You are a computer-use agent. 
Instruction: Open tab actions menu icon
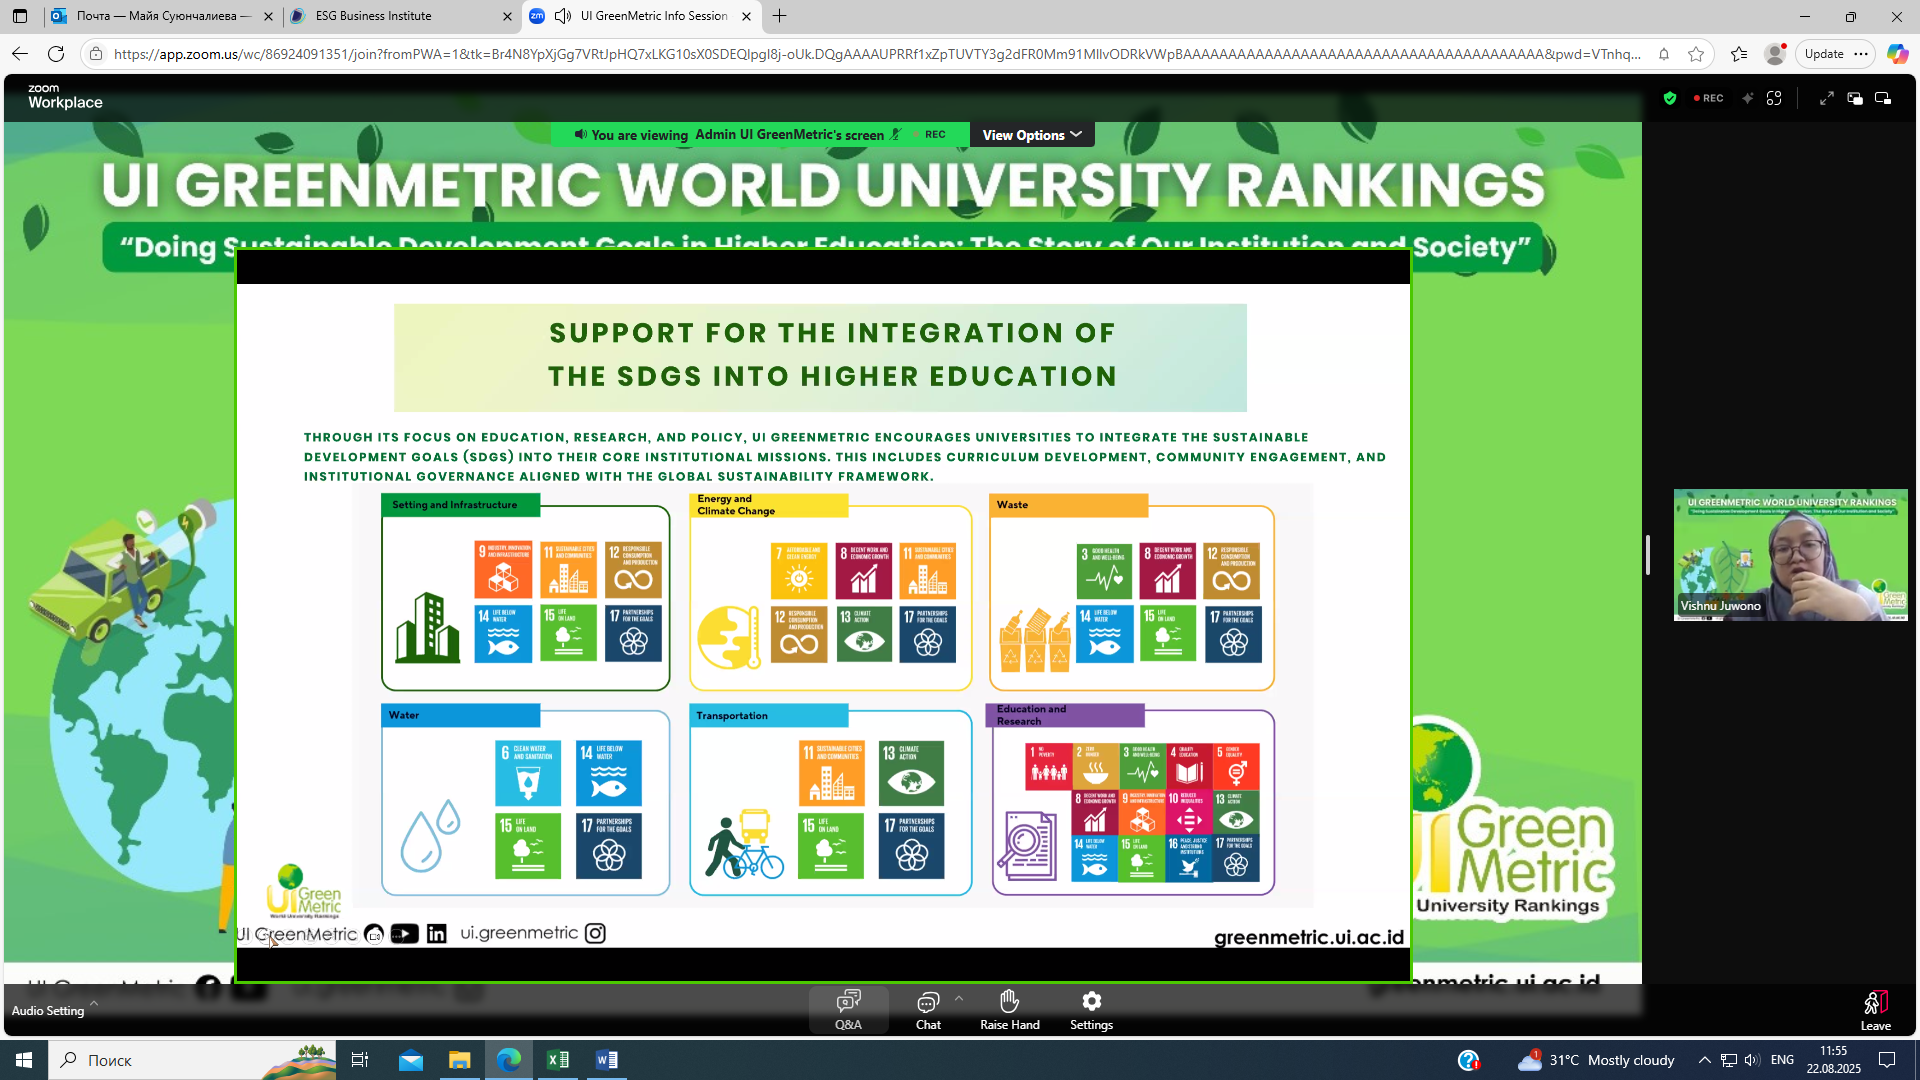[x=20, y=16]
